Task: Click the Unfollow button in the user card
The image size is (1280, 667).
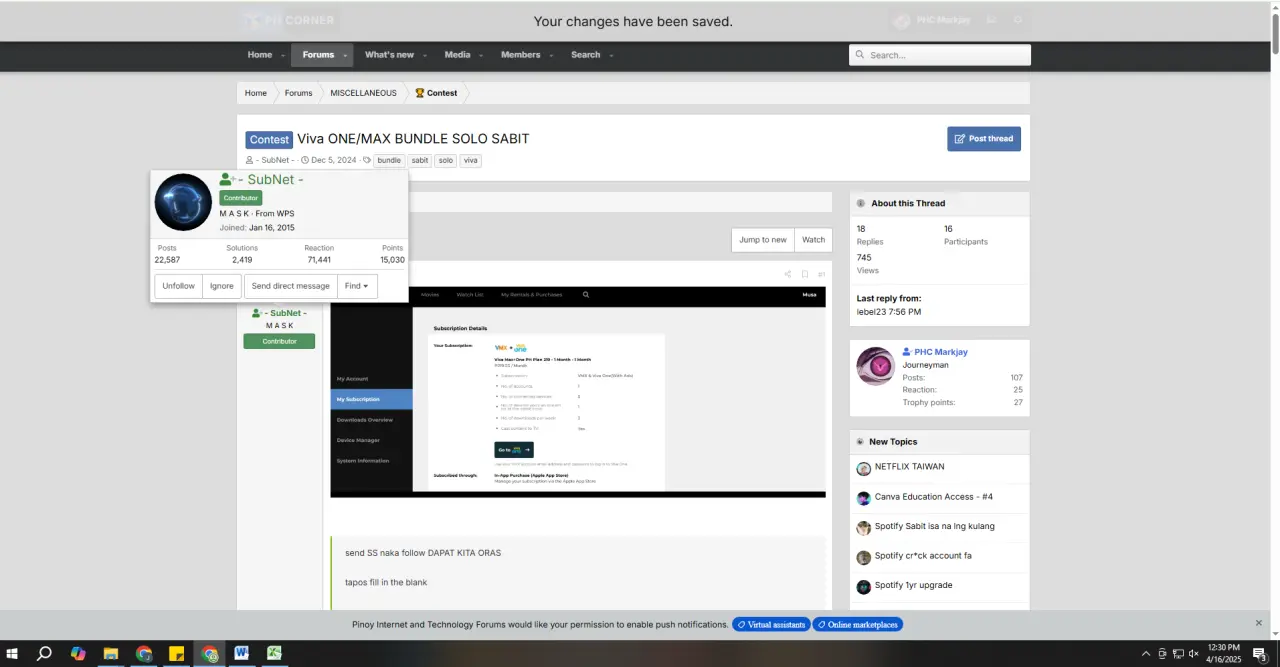Action: 179,286
